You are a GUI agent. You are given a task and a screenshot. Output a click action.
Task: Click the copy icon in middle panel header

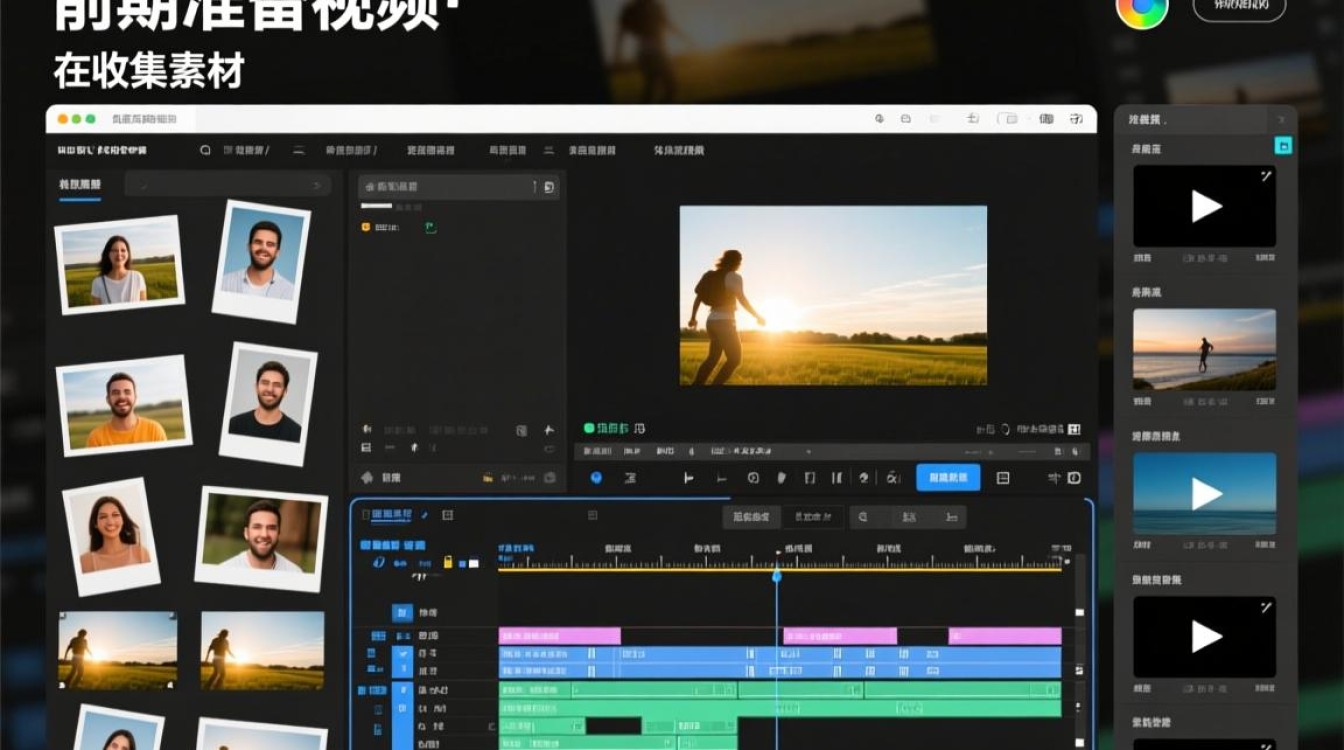tap(549, 187)
